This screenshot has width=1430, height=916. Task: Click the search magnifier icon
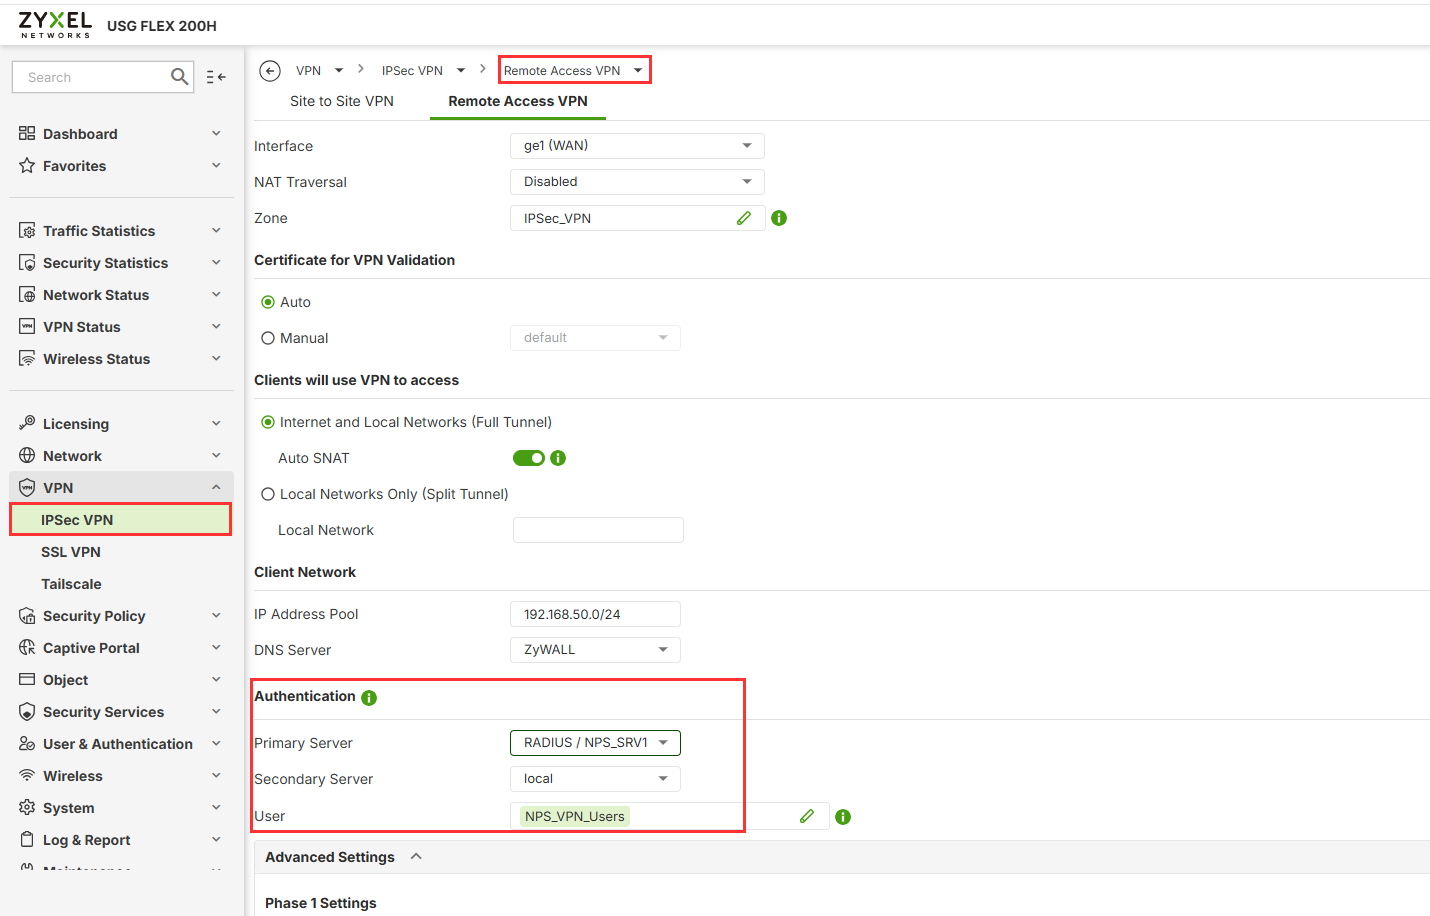click(x=179, y=77)
